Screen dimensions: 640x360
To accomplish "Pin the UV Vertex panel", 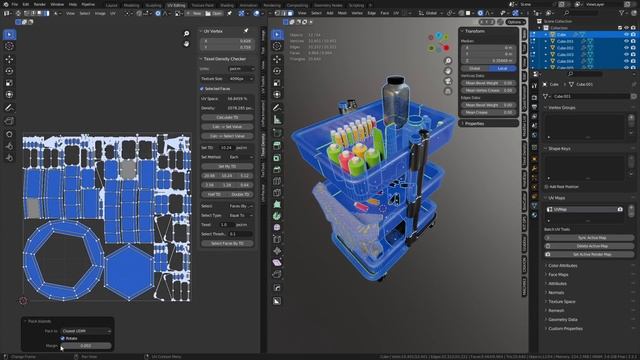I will (x=246, y=31).
